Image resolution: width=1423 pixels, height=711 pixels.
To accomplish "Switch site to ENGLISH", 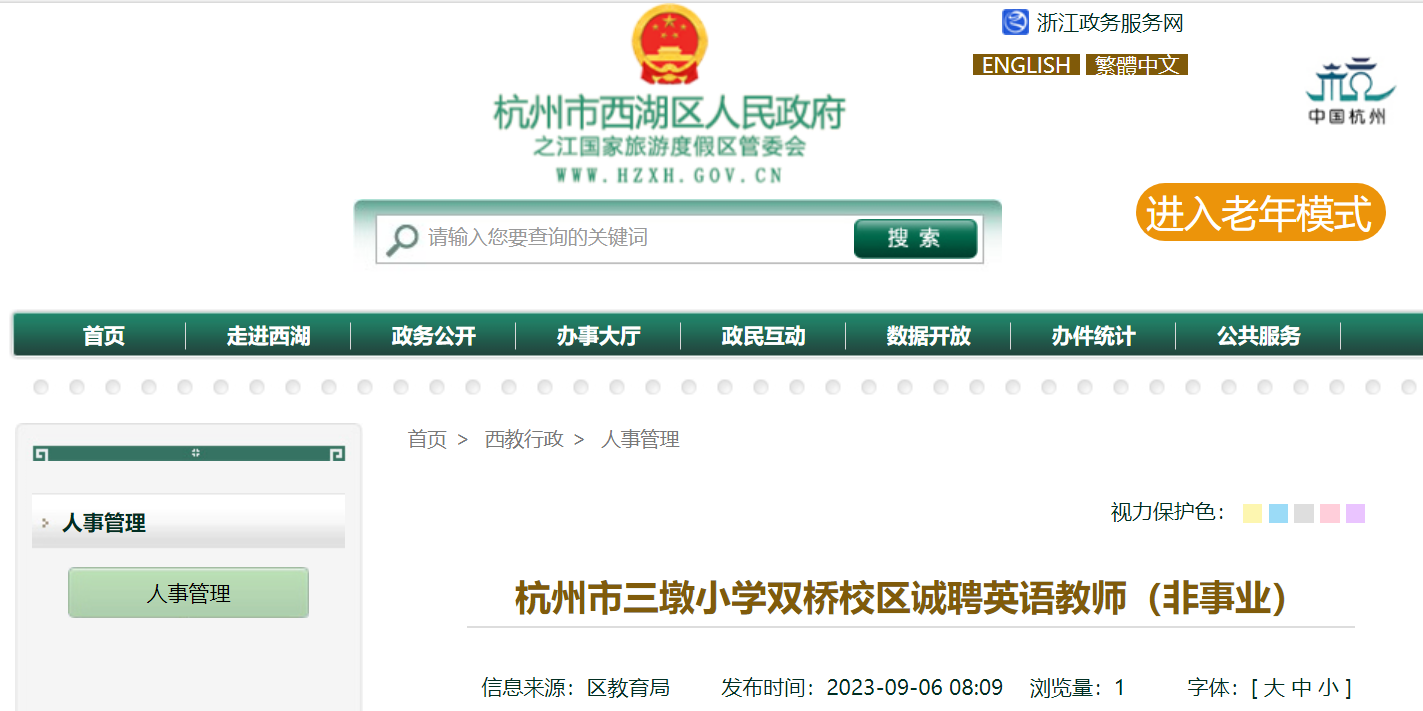I will pos(1026,65).
